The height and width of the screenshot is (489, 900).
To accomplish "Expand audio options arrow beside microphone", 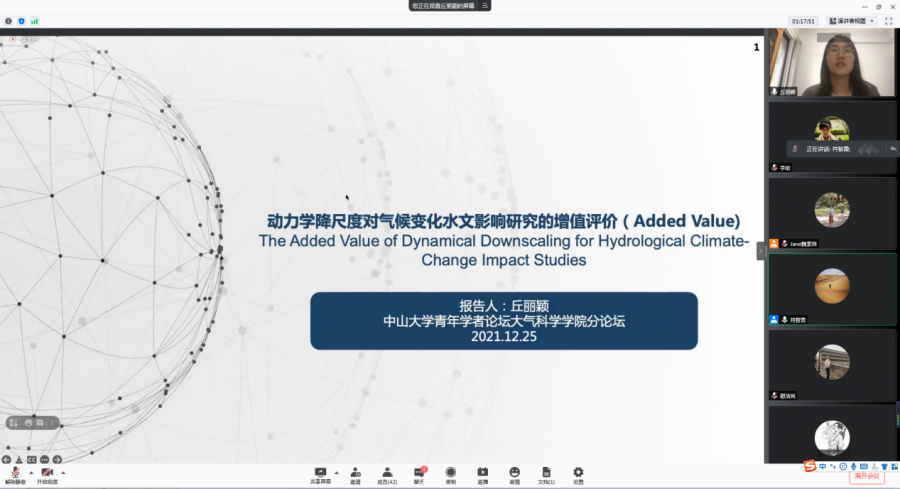I will click(x=30, y=471).
